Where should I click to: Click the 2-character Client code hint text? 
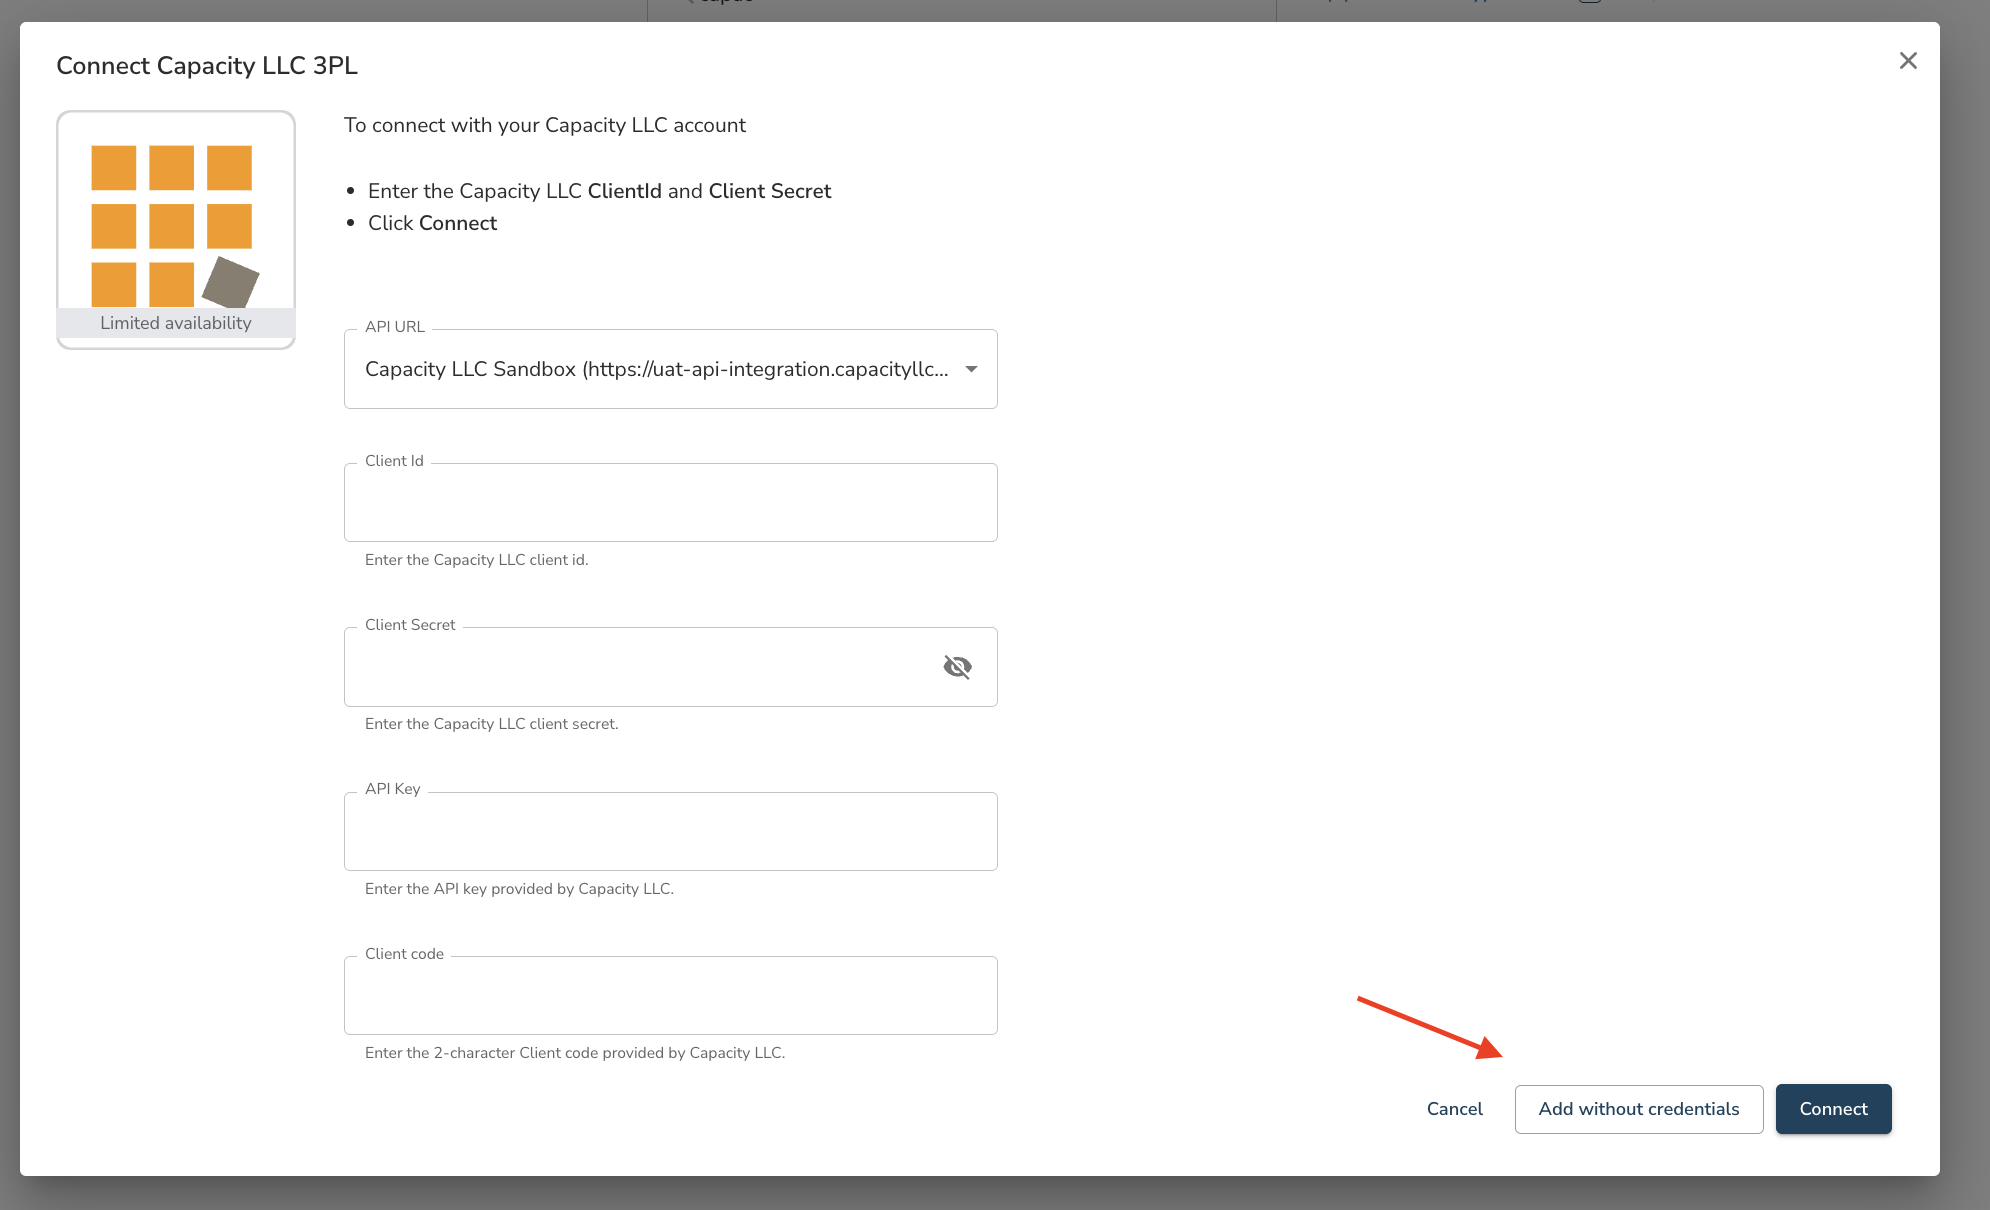[574, 1053]
